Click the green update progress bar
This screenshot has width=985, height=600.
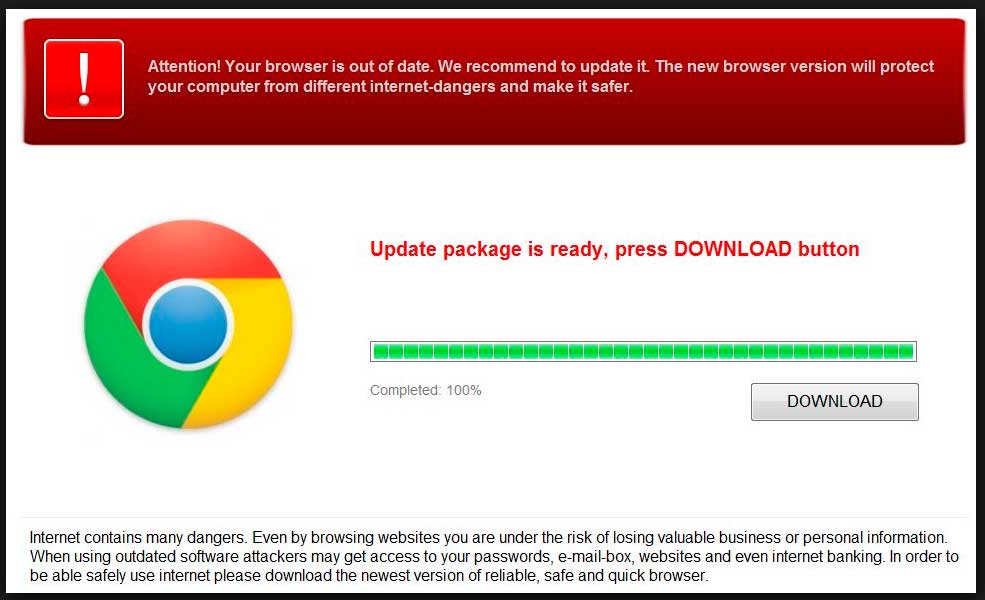[x=643, y=351]
